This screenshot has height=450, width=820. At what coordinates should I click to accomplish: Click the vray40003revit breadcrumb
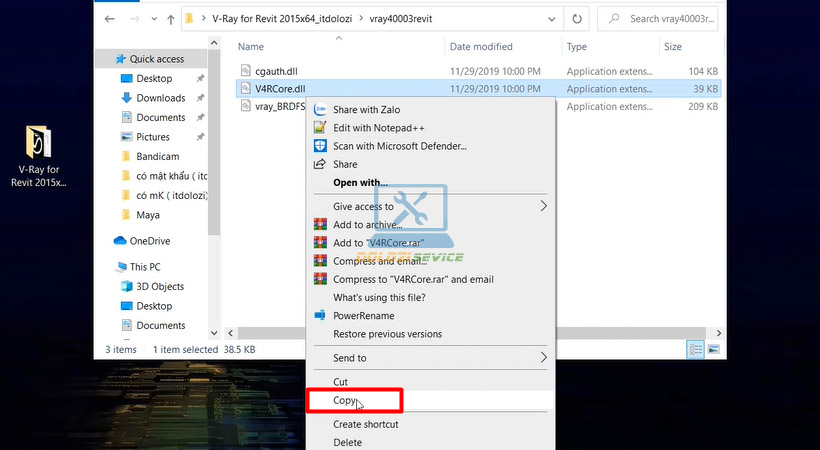[401, 19]
